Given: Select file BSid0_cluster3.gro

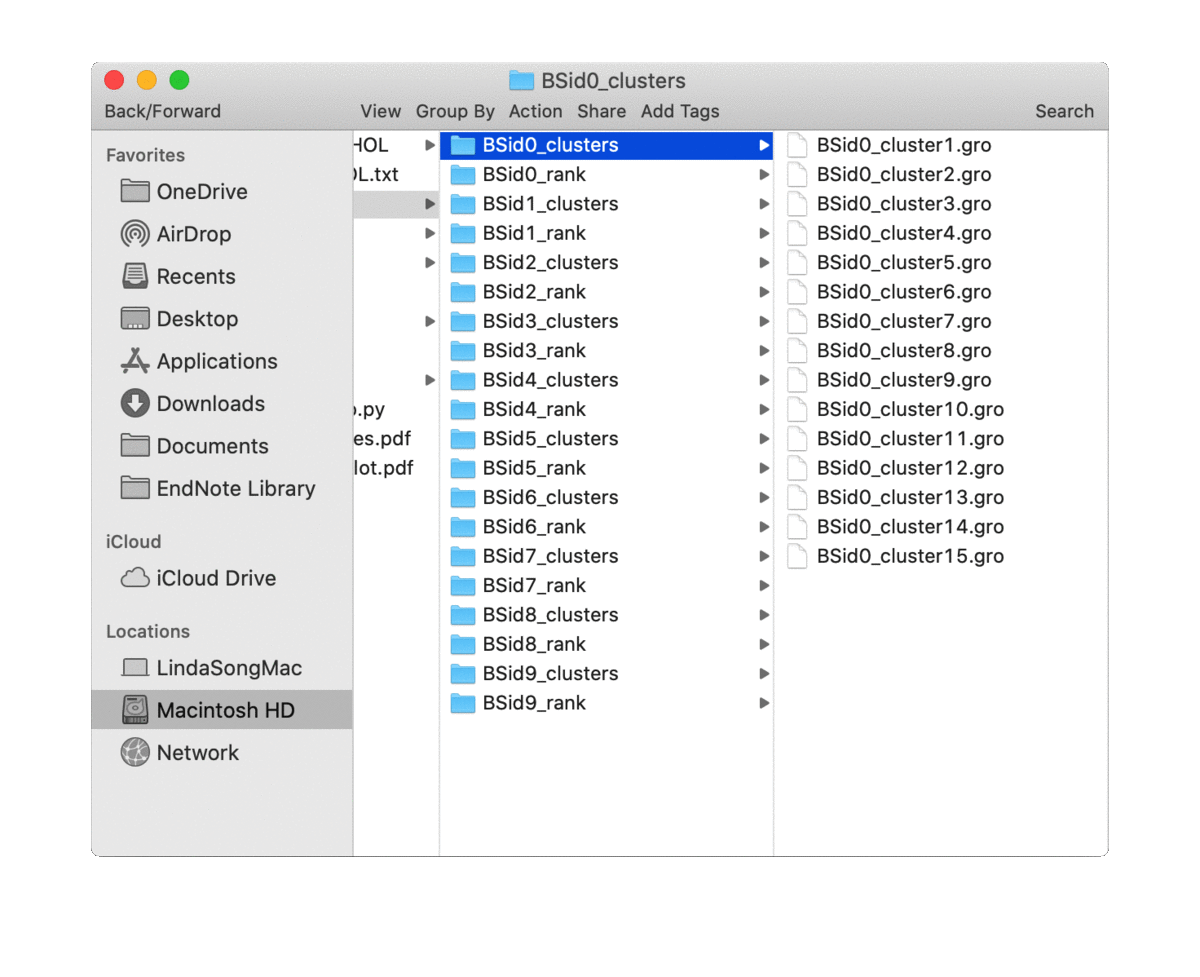Looking at the screenshot, I should coord(903,204).
